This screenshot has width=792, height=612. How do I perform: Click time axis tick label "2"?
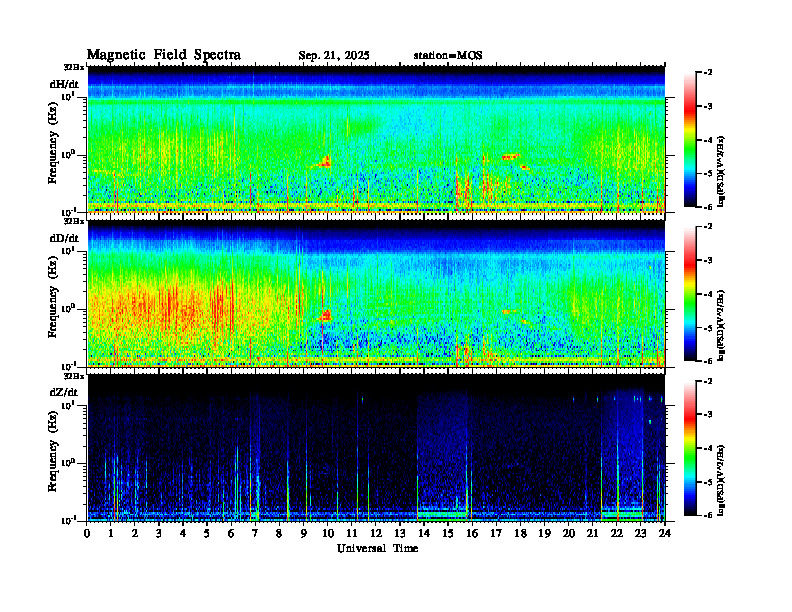[135, 533]
